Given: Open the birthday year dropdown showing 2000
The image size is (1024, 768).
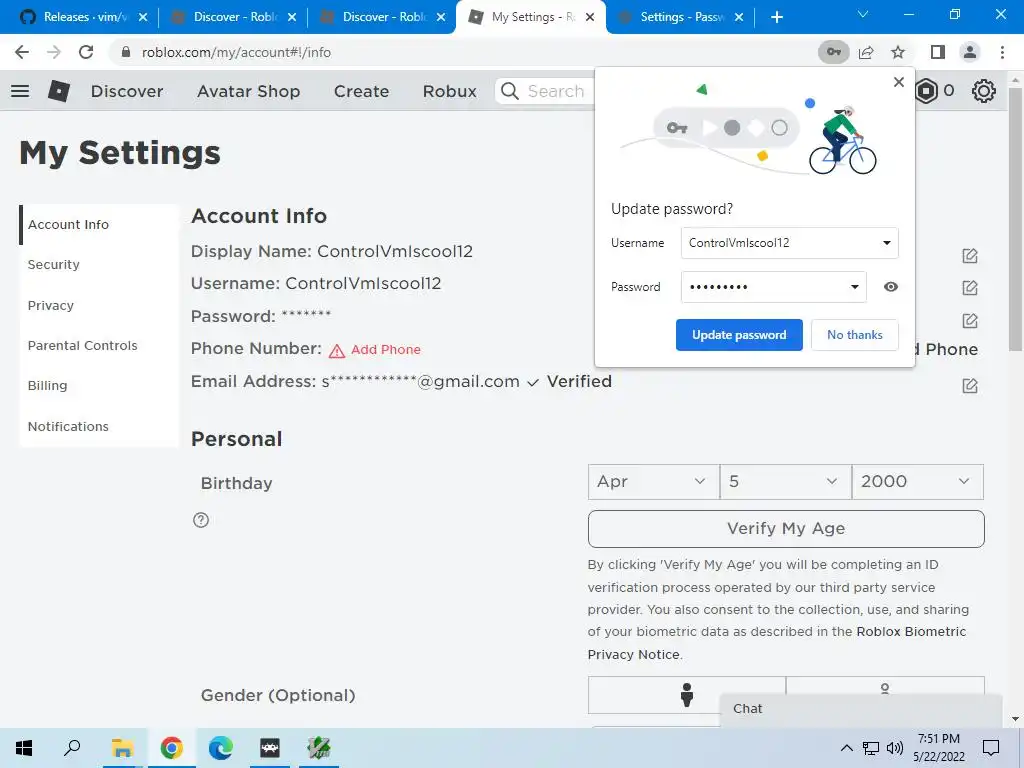Looking at the screenshot, I should (918, 482).
